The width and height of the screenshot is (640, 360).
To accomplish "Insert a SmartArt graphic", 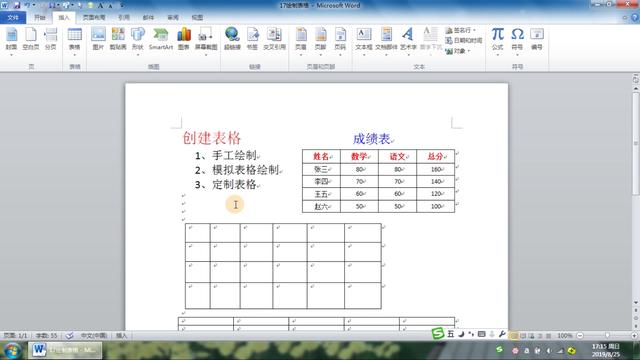I will point(161,40).
